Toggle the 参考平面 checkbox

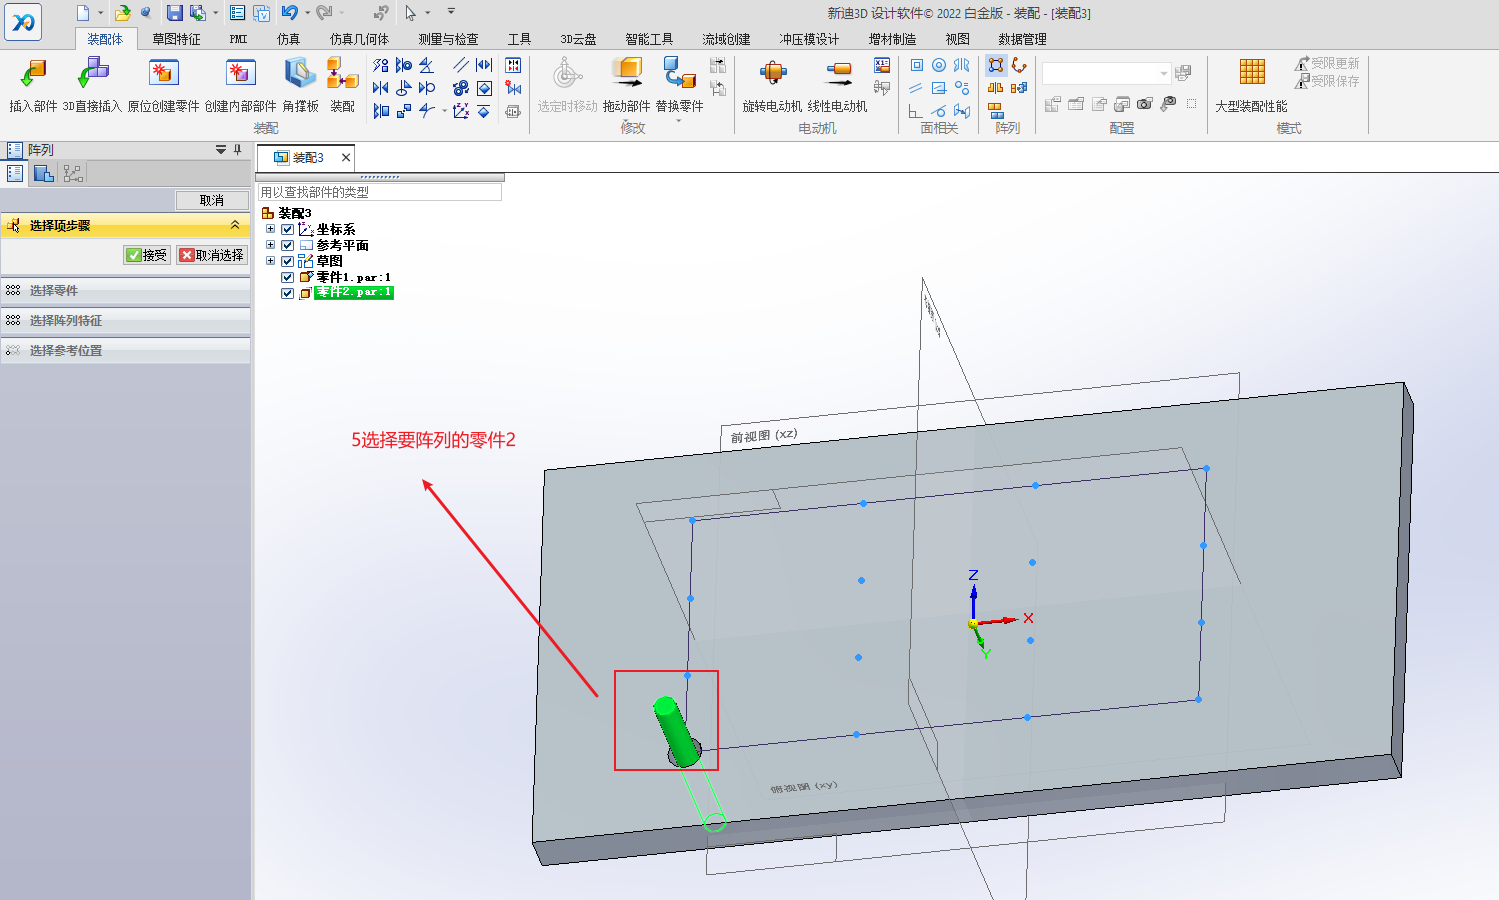288,245
